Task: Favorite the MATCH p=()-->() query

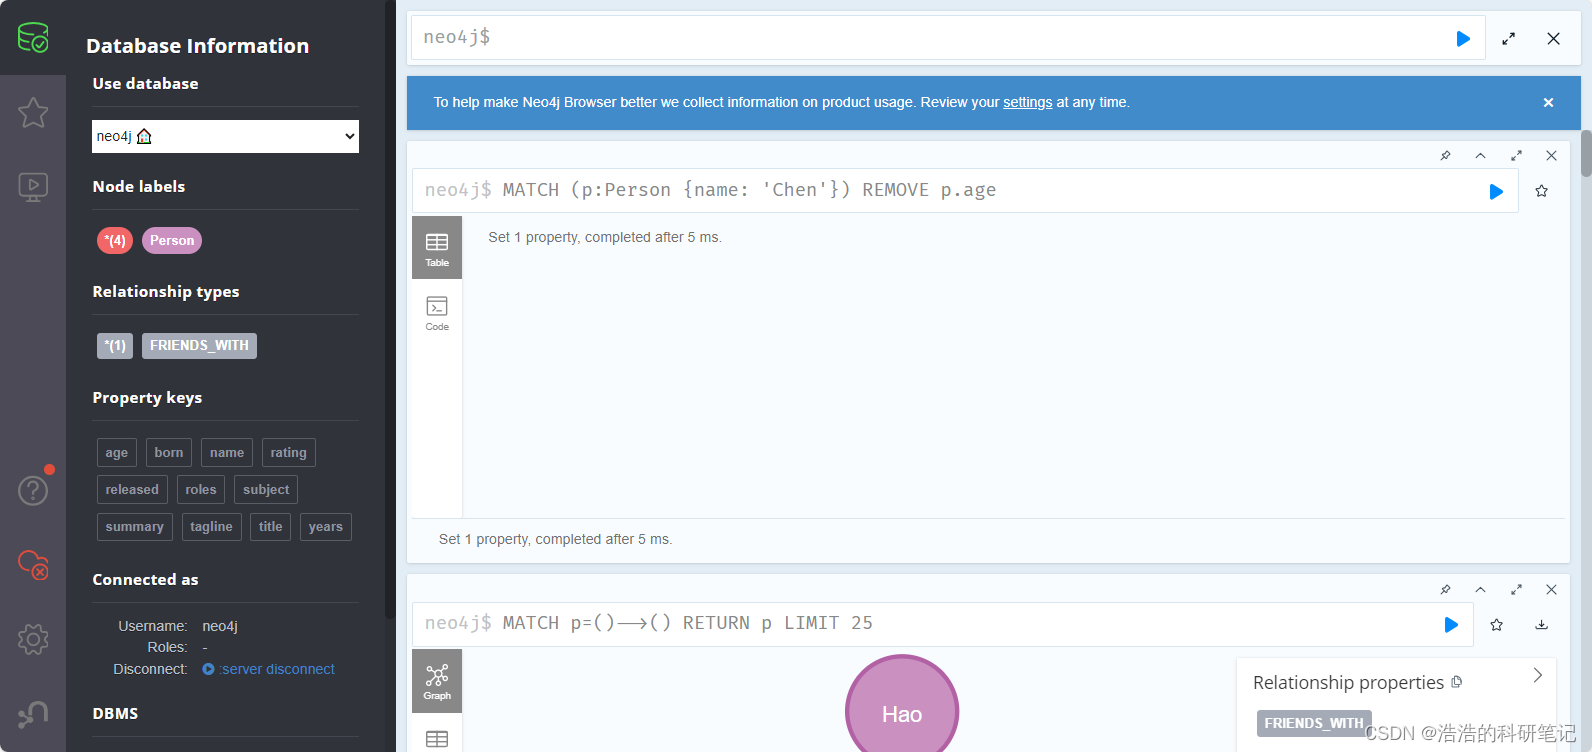Action: (1496, 625)
